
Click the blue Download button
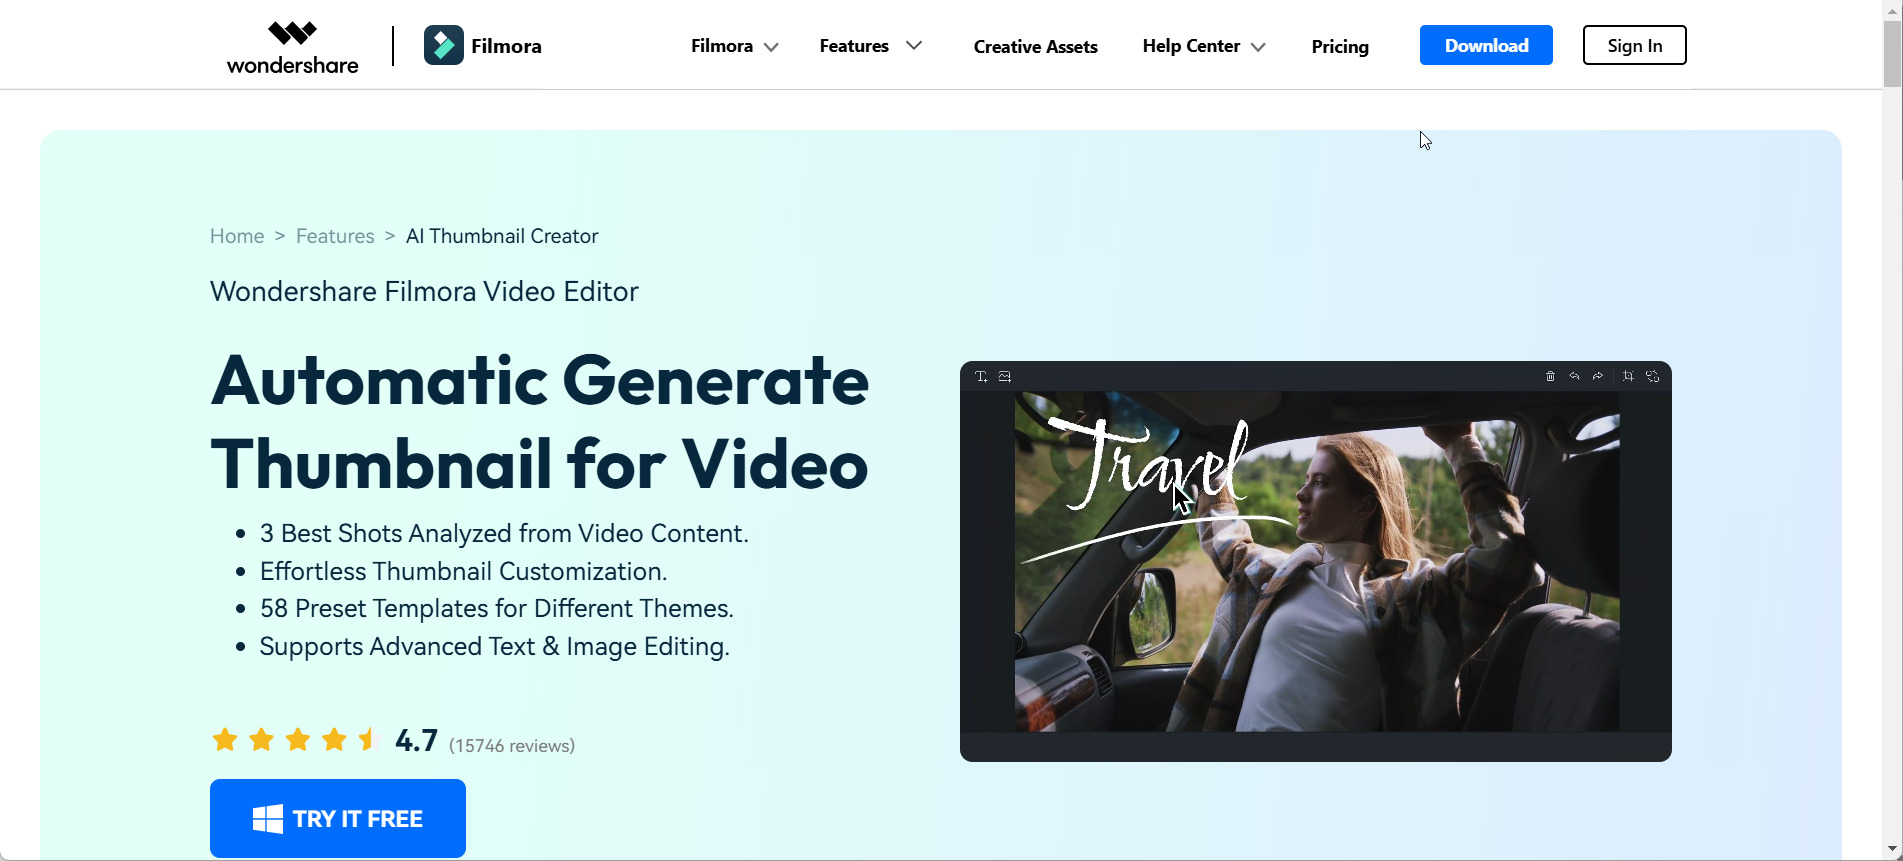[1486, 45]
